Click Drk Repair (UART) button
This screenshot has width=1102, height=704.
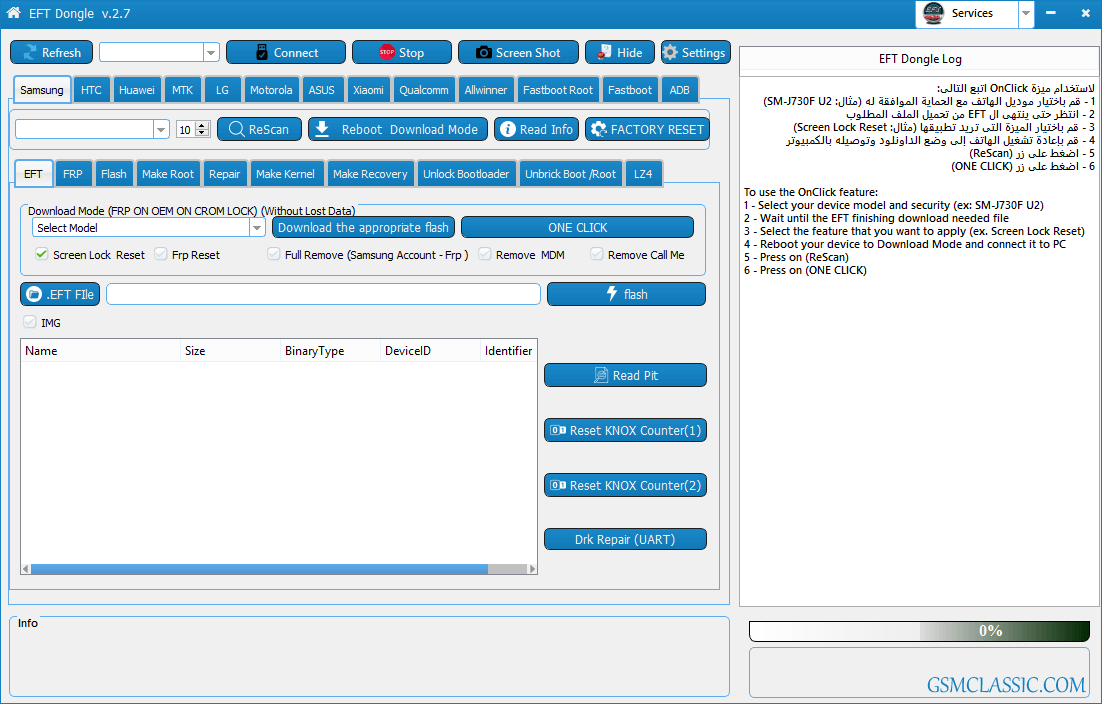[x=625, y=540]
